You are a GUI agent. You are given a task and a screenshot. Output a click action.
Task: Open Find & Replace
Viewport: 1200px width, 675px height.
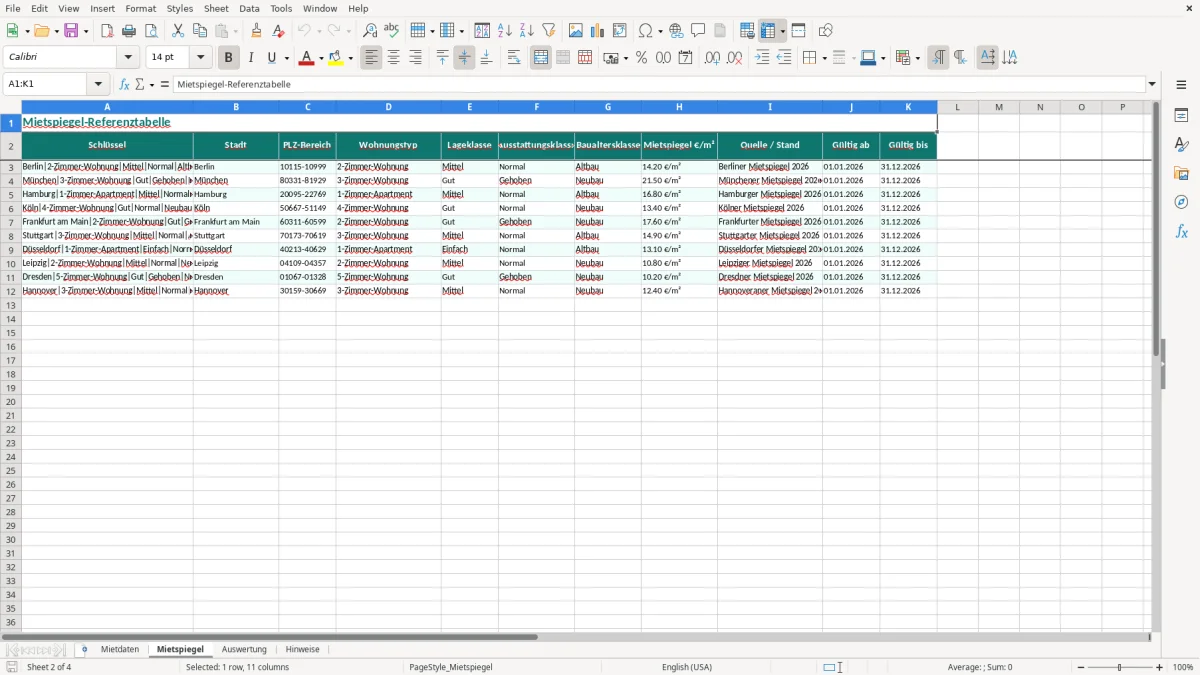pyautogui.click(x=370, y=31)
